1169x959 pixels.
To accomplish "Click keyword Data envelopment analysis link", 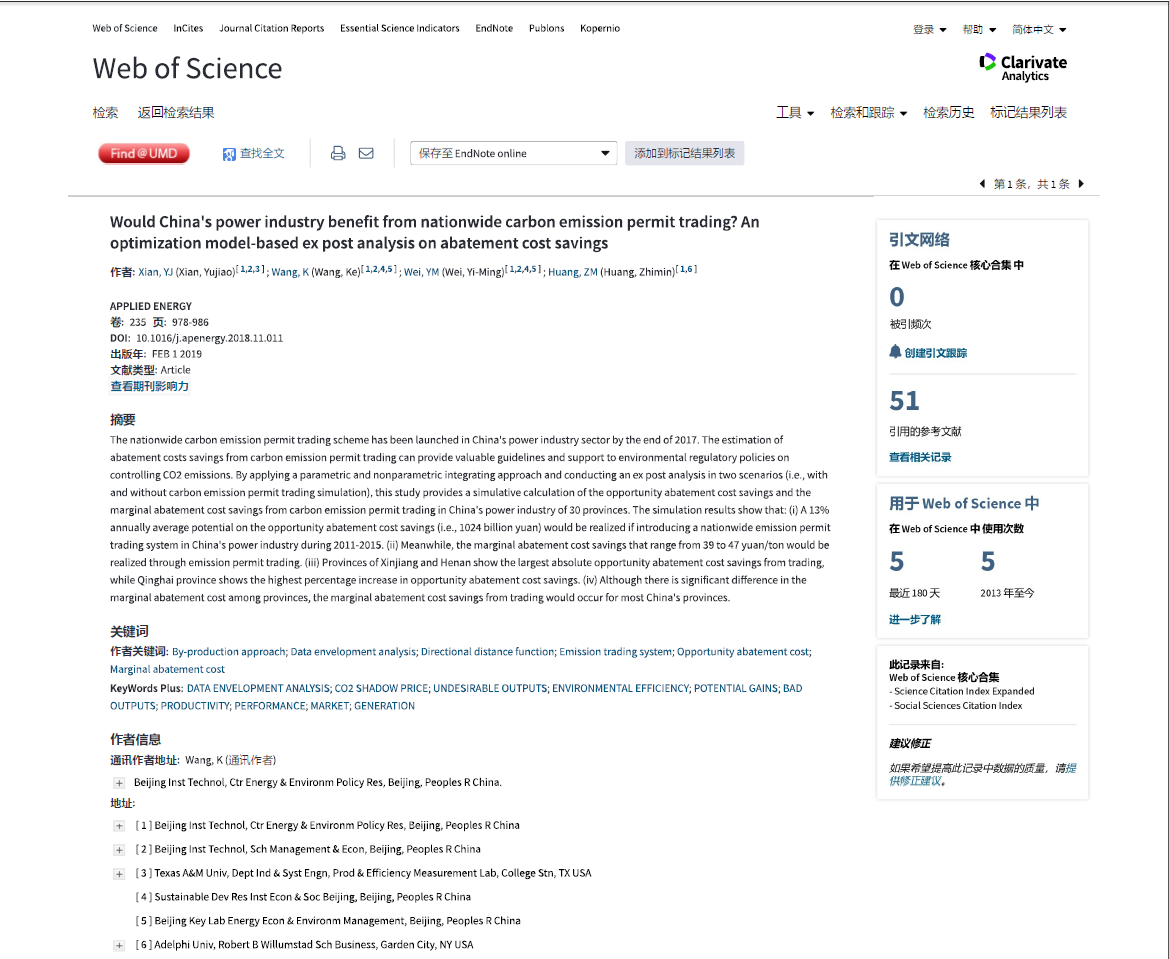I will 353,652.
